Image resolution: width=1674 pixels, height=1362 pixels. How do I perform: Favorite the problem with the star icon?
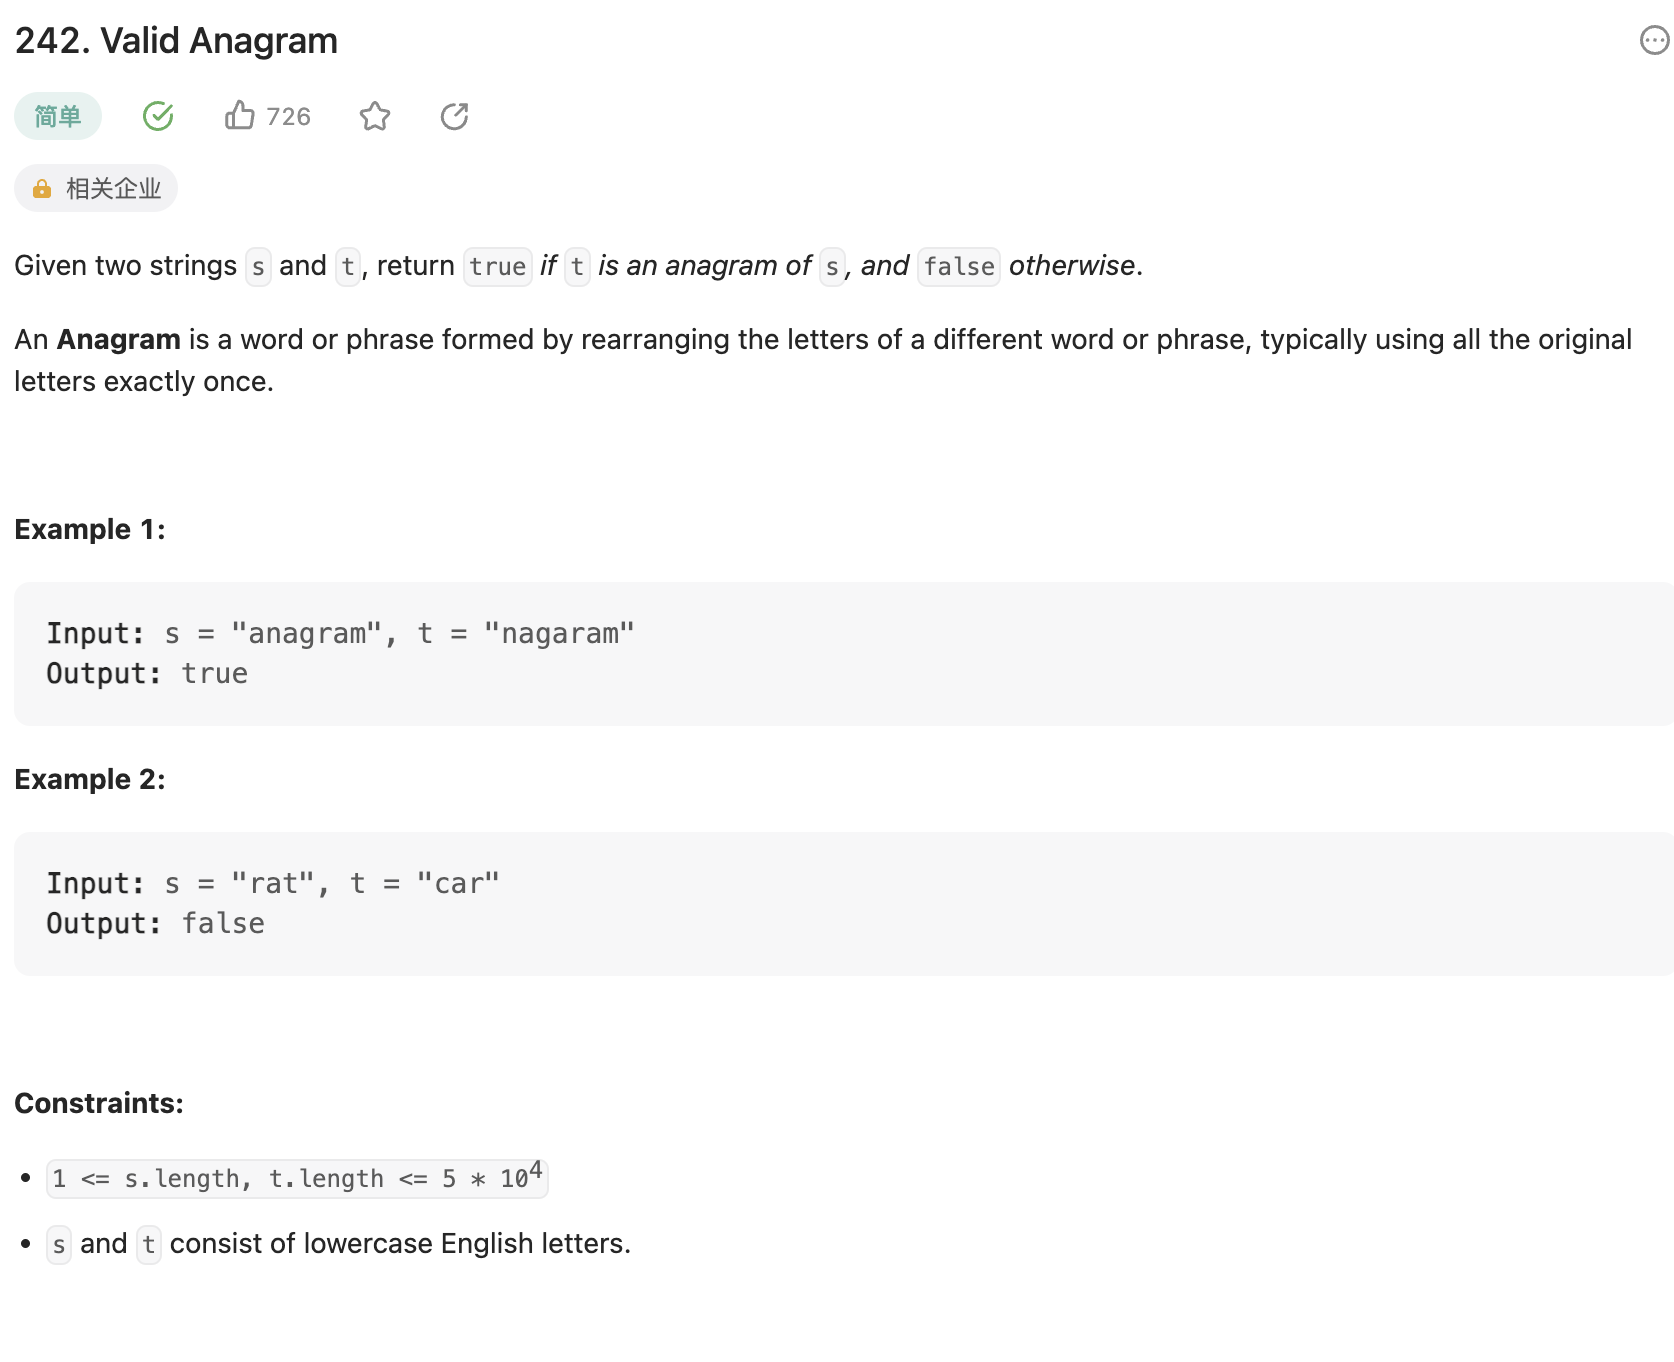[375, 116]
